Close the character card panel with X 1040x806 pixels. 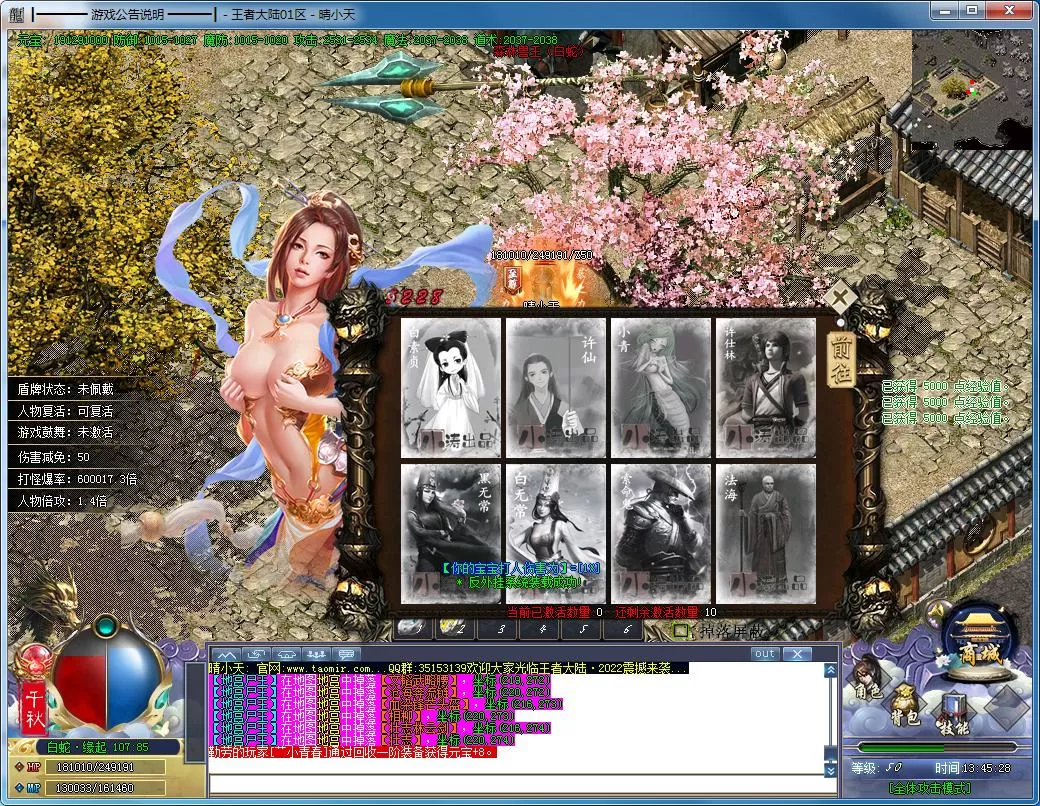click(x=840, y=296)
